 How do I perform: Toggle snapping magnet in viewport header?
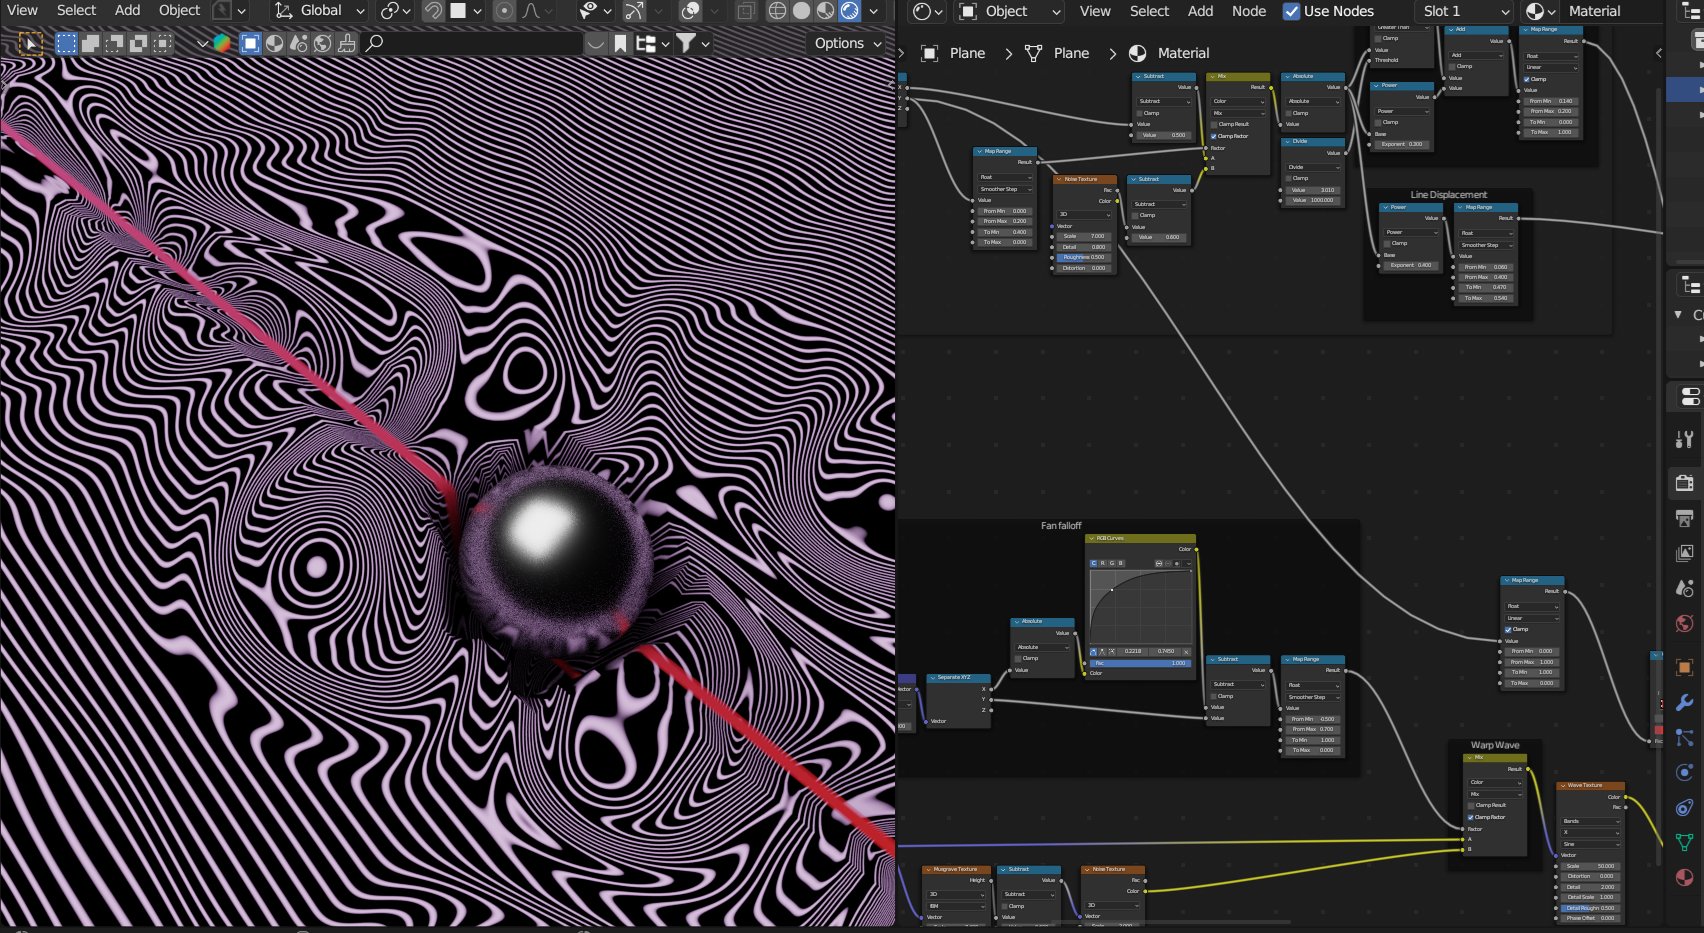(433, 11)
